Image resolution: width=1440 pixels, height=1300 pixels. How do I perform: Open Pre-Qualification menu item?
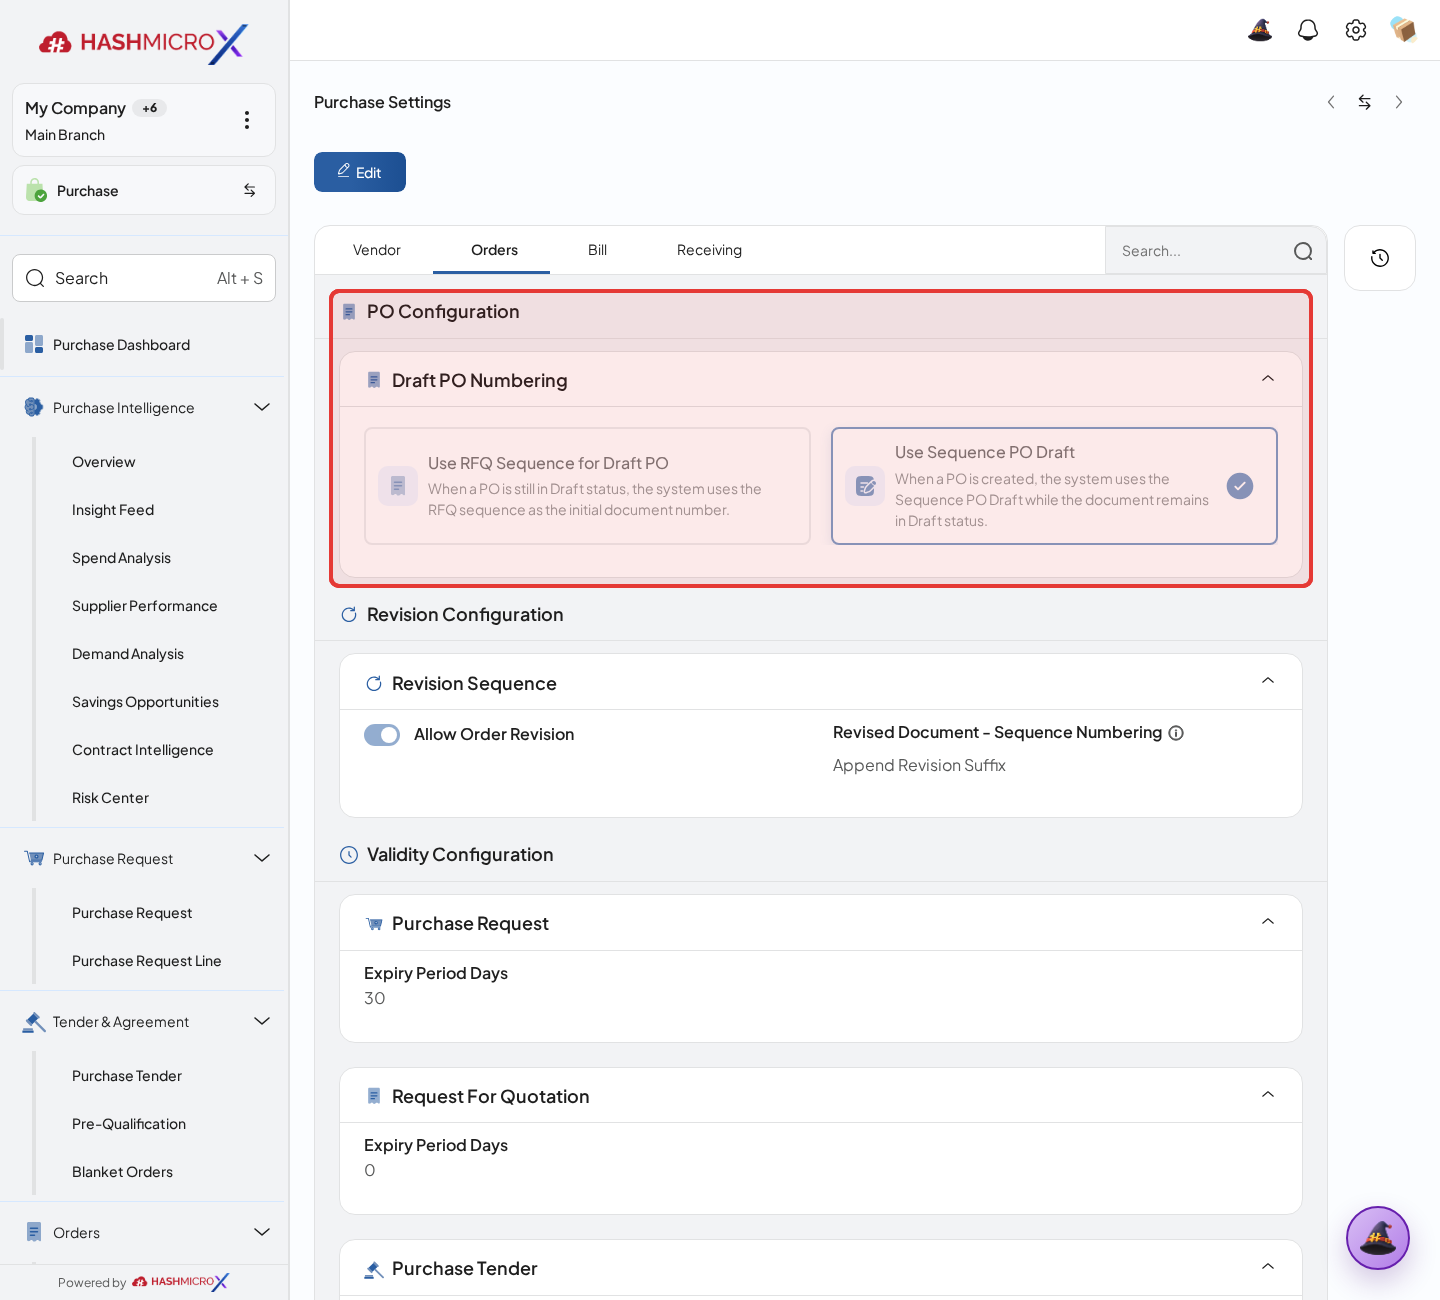(x=129, y=1124)
